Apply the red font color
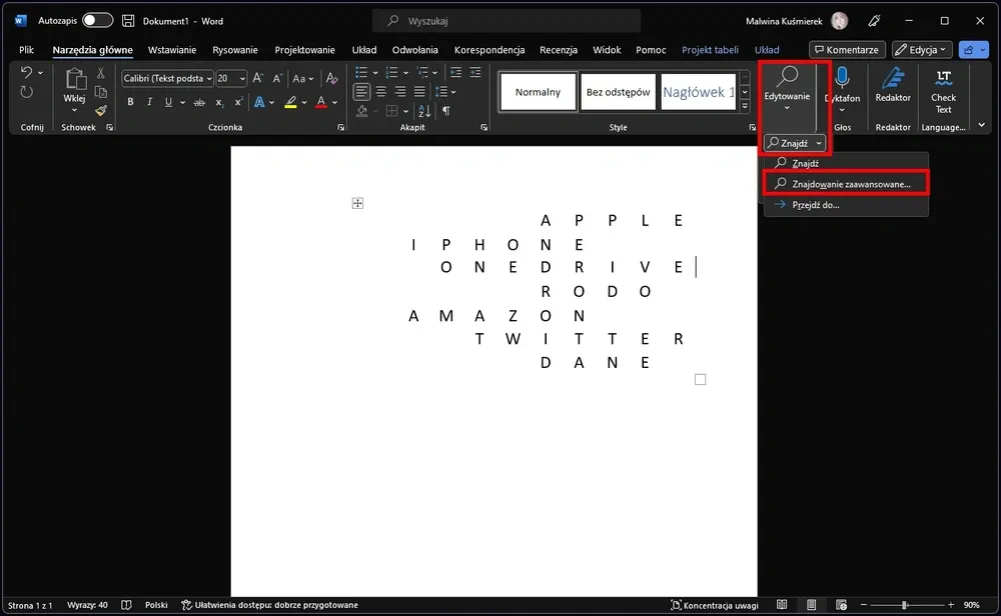1001x616 pixels. coord(321,102)
